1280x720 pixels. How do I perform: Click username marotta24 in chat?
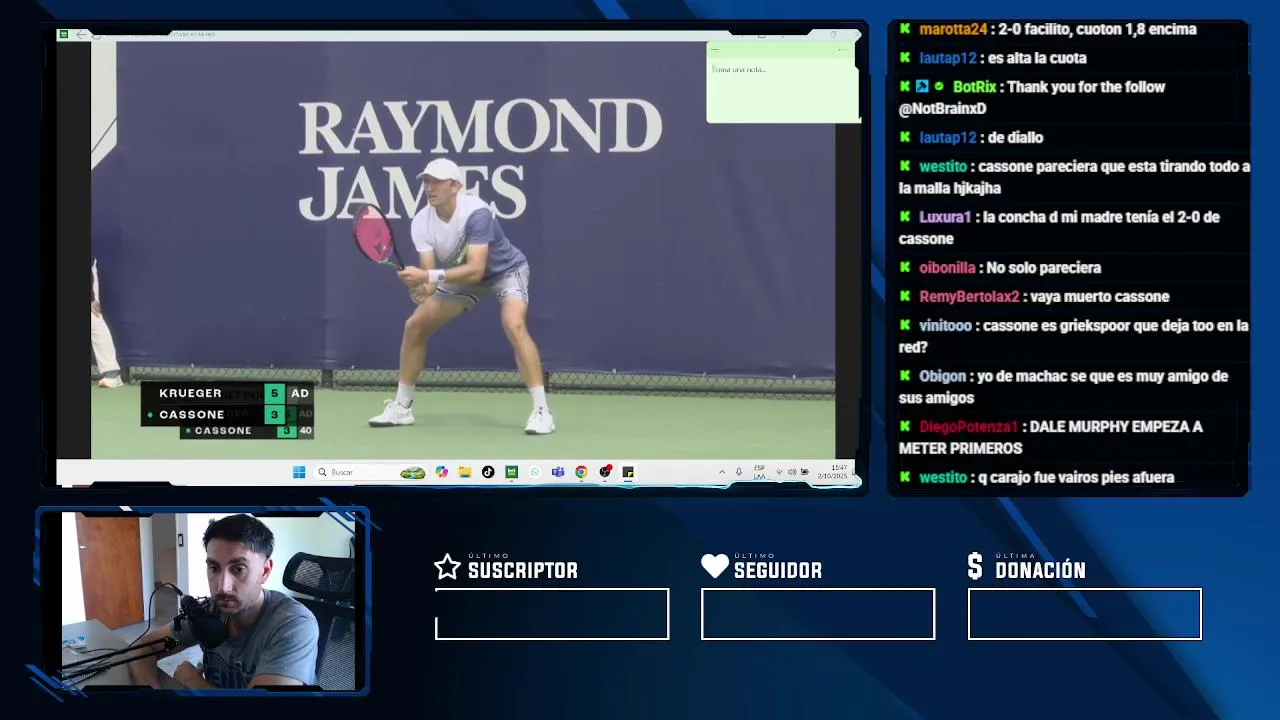(x=953, y=29)
